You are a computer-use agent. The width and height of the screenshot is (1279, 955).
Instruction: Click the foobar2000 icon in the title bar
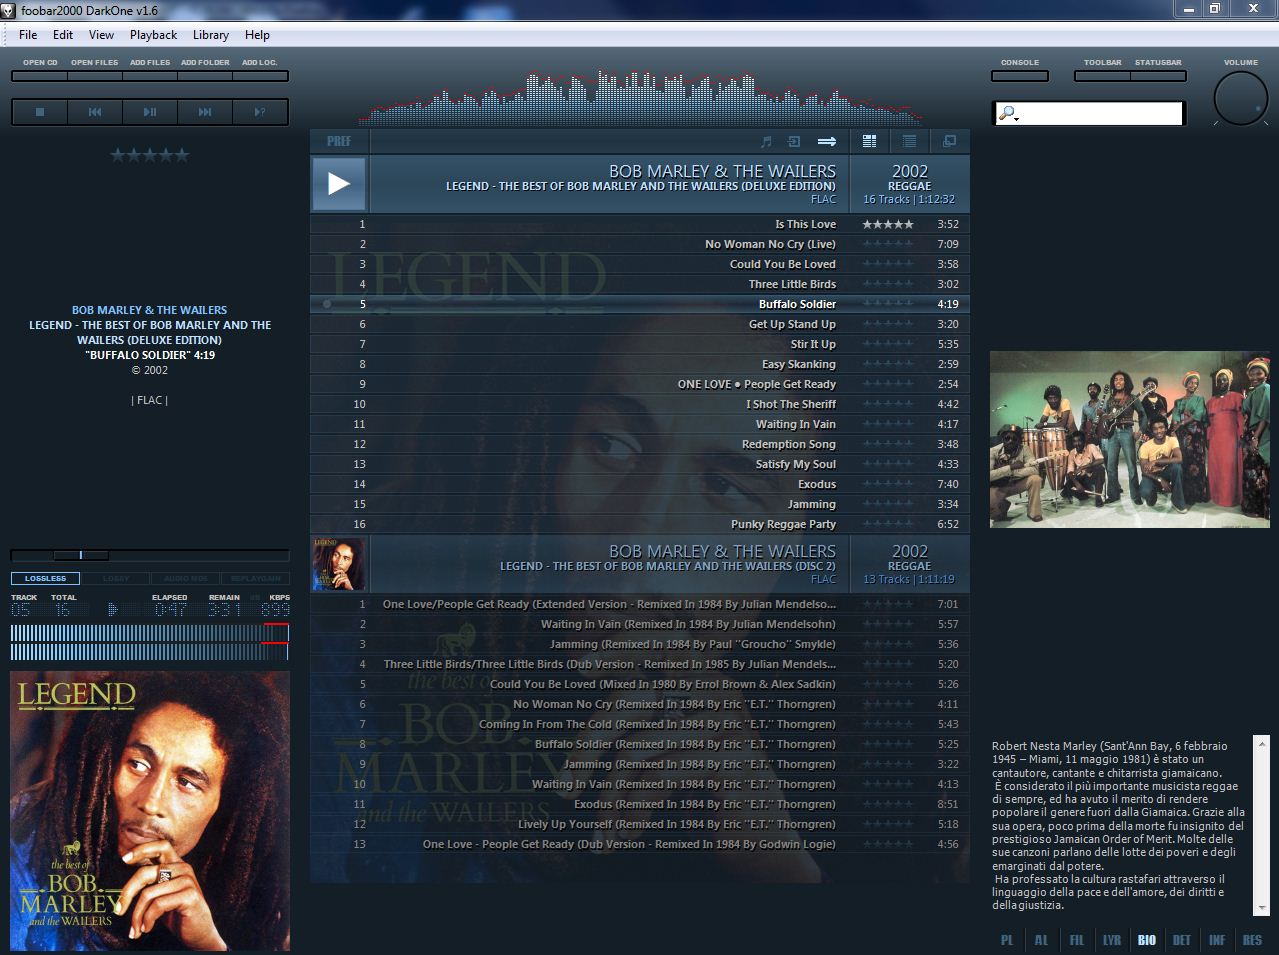coord(9,10)
